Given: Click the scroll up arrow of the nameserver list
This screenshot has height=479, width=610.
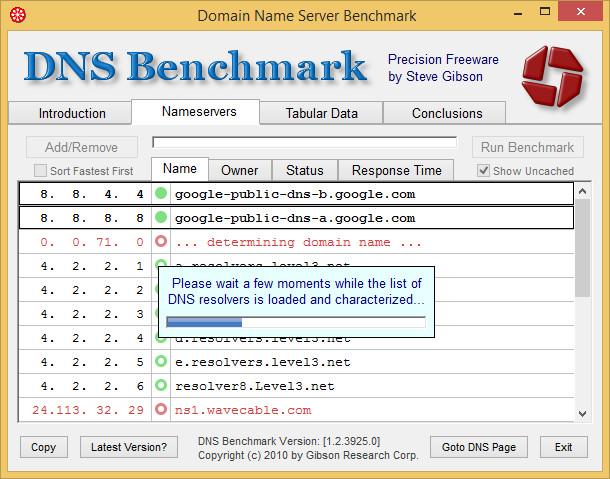Looking at the screenshot, I should [x=582, y=191].
